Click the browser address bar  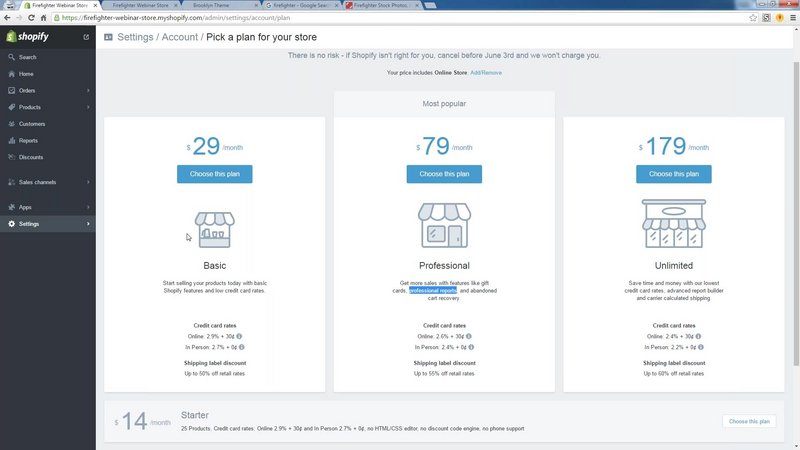tap(398, 17)
